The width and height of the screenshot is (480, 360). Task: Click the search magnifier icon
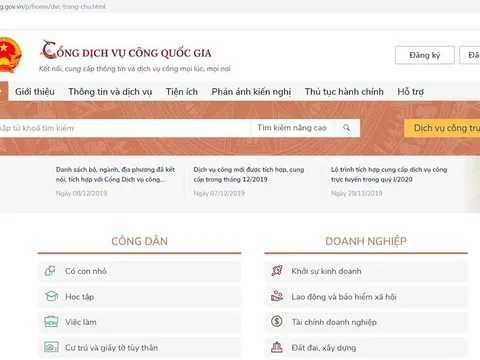coord(347,128)
